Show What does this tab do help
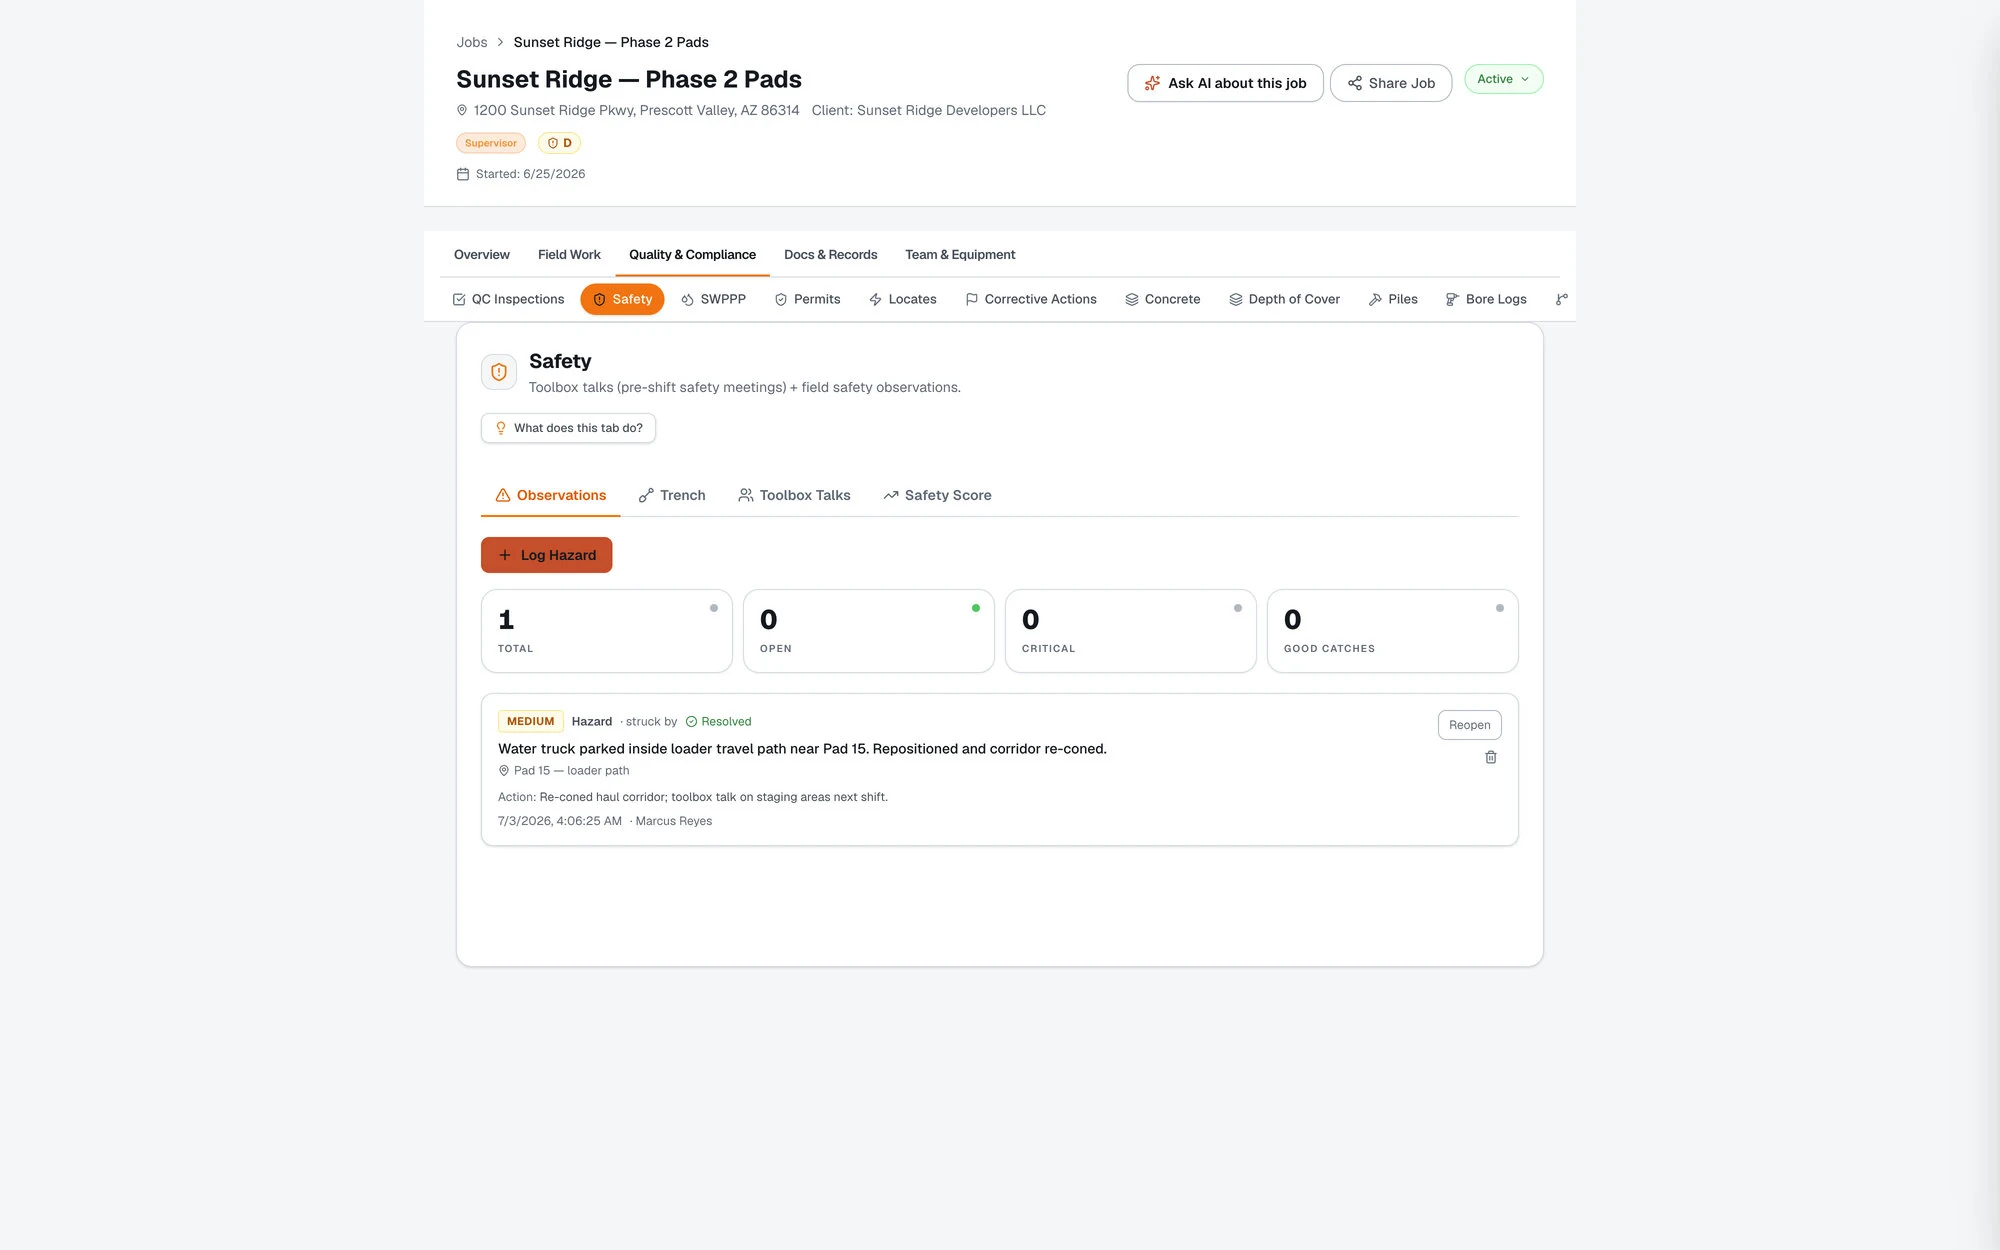2000x1250 pixels. 568,428
